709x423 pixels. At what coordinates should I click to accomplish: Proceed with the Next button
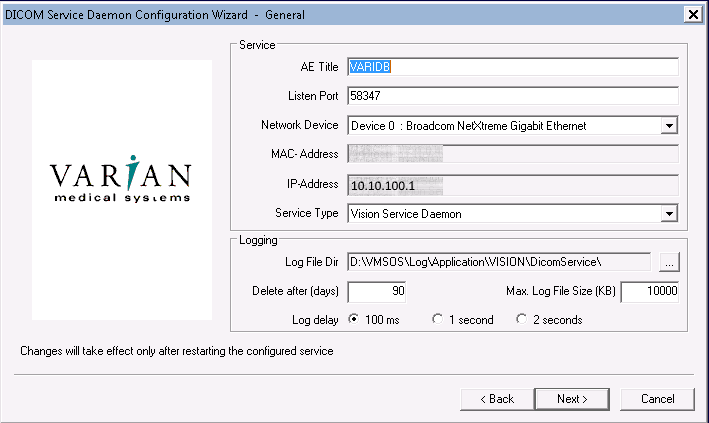click(572, 399)
